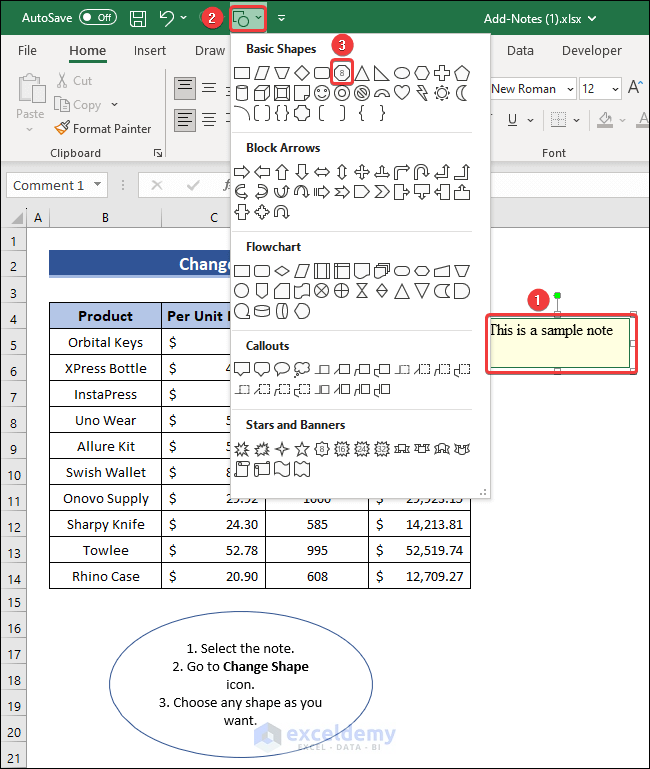The image size is (650, 769).
Task: Click the Copy button
Action: coord(78,104)
